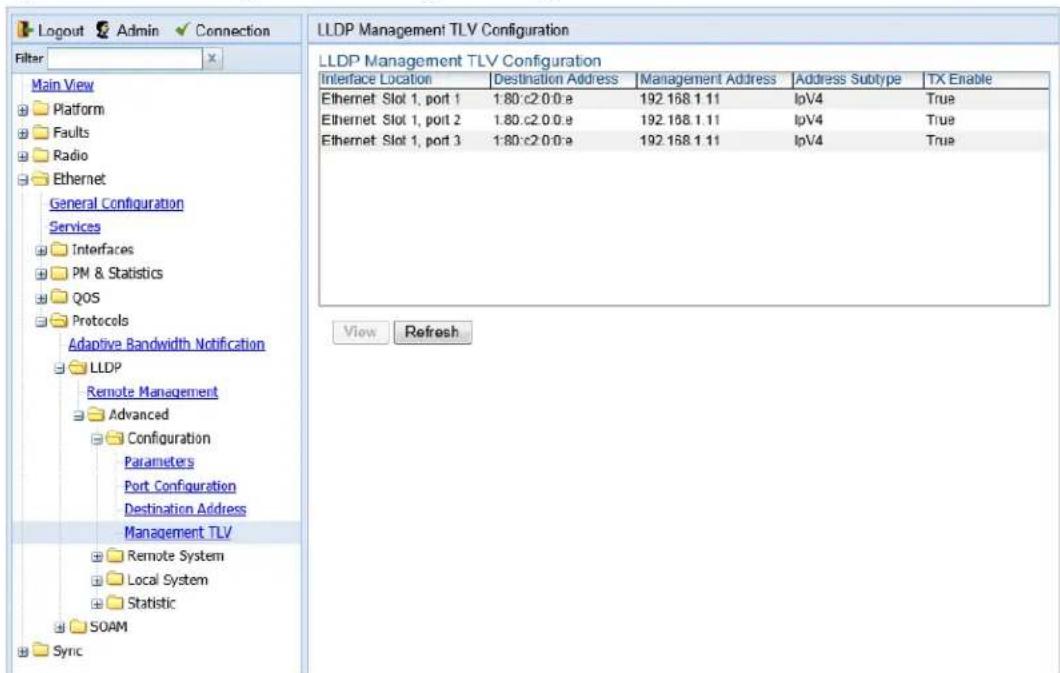The height and width of the screenshot is (673, 1060).
Task: Click the Admin text label
Action: [138, 30]
